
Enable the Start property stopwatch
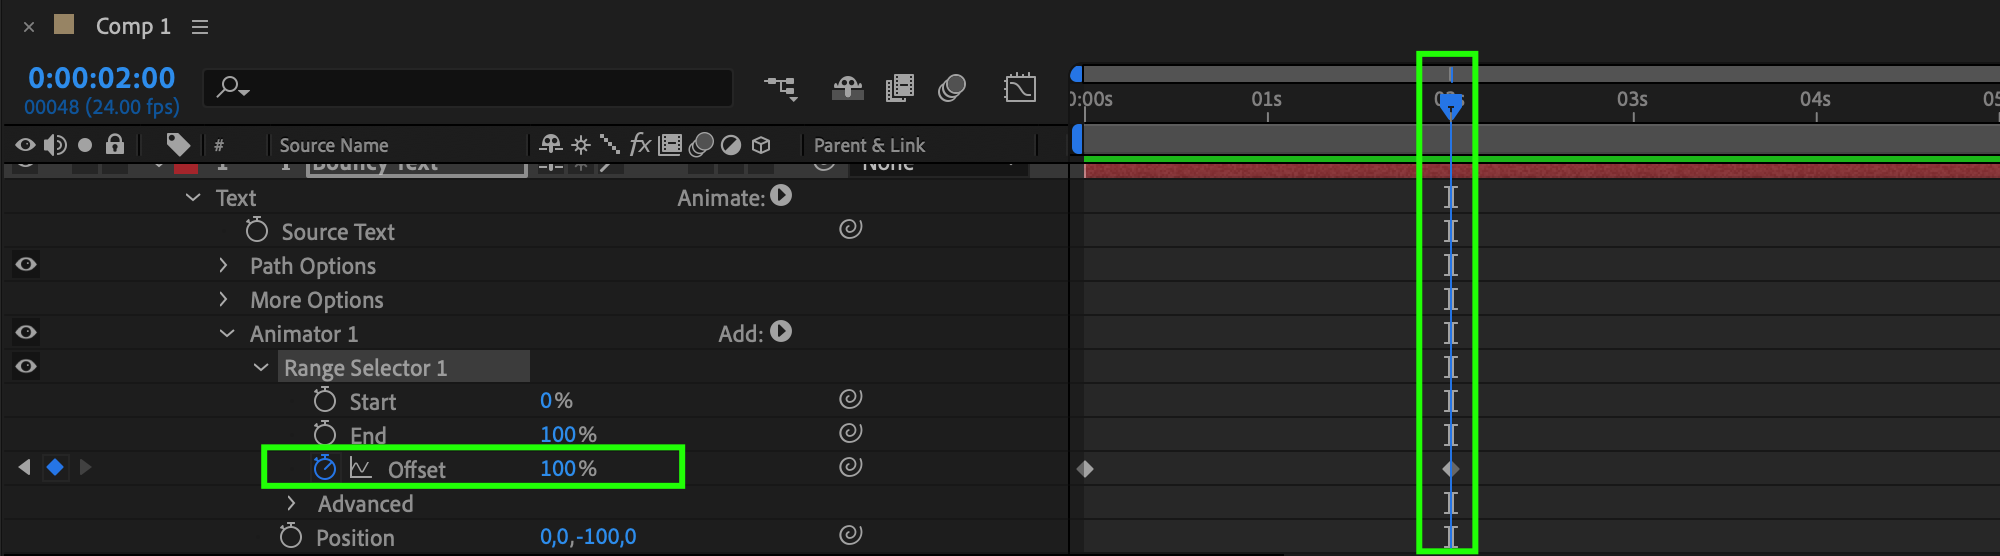[324, 401]
